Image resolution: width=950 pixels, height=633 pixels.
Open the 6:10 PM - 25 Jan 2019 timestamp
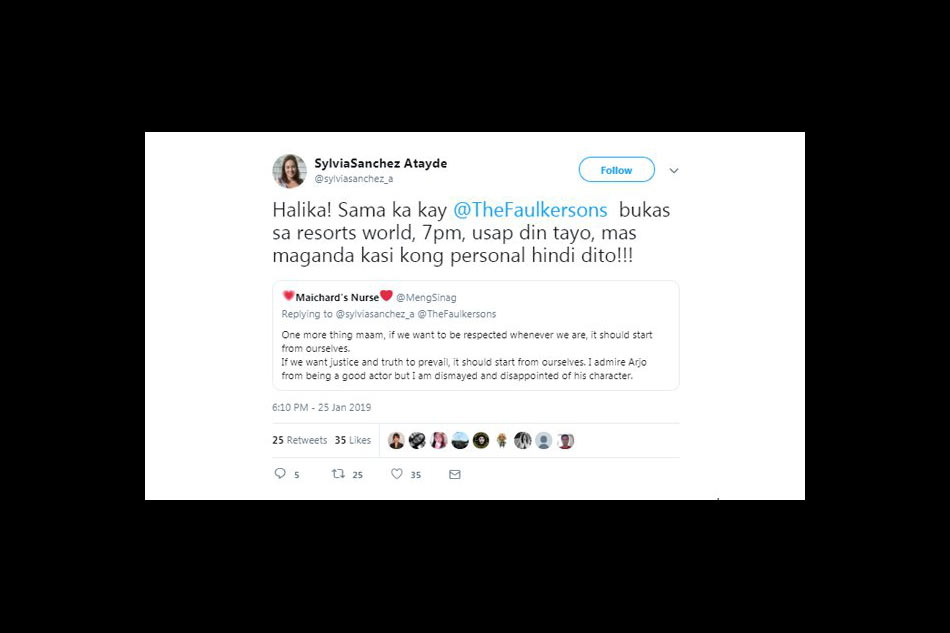click(321, 407)
